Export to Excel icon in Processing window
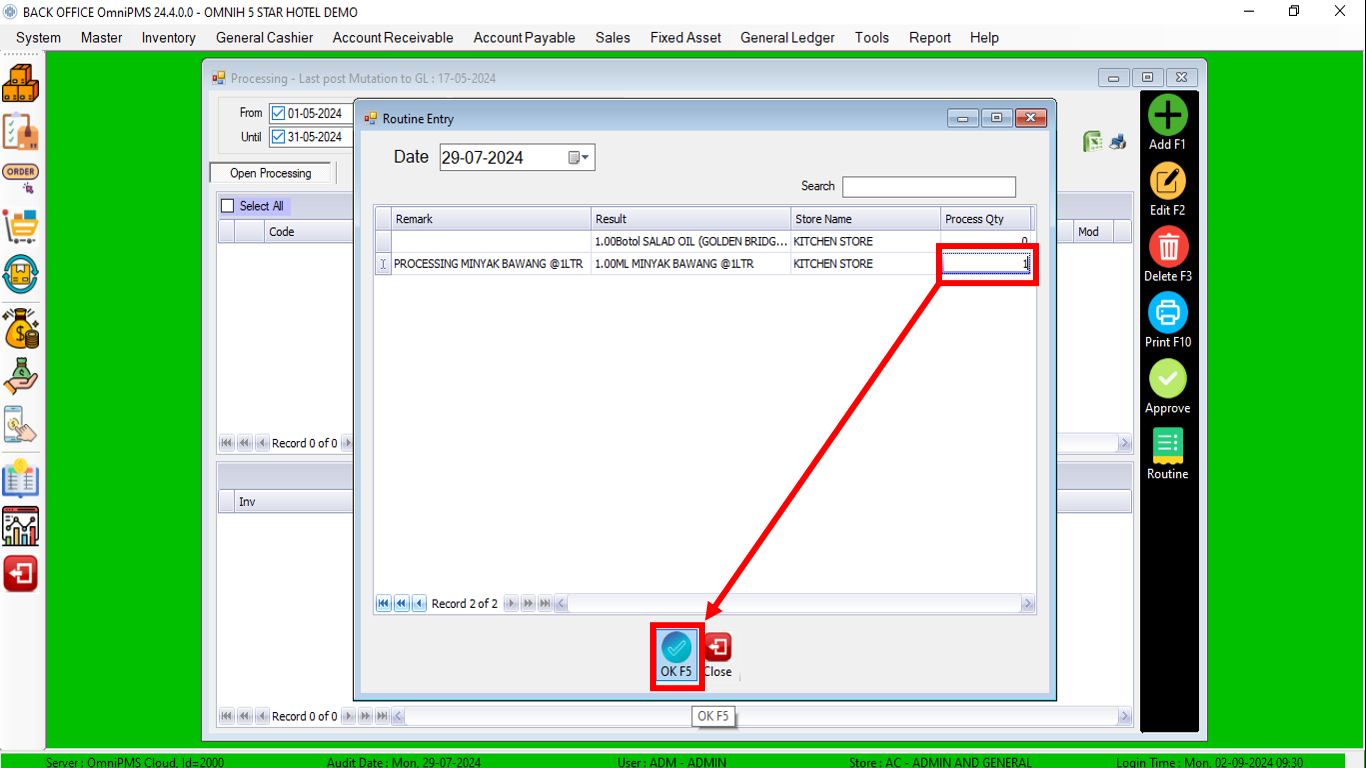This screenshot has width=1366, height=768. (1093, 142)
